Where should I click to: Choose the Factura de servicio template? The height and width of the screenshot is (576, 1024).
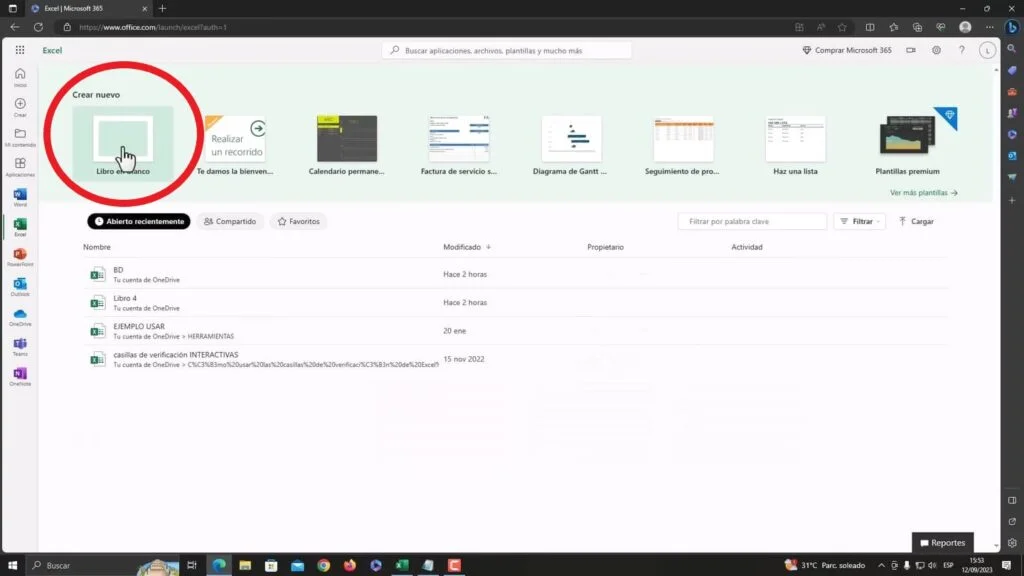tap(458, 144)
